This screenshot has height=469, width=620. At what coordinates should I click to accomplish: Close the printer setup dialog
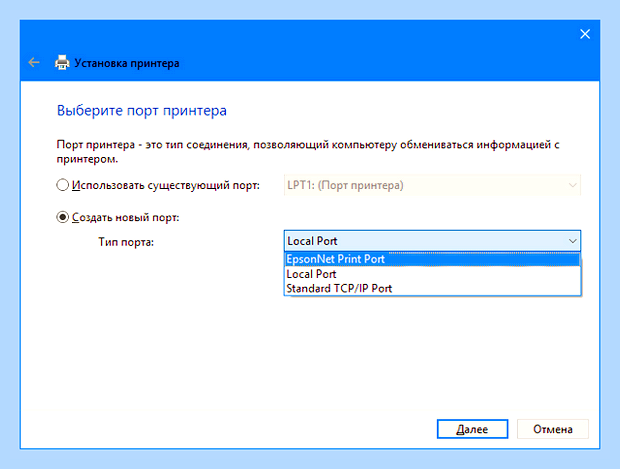point(585,34)
